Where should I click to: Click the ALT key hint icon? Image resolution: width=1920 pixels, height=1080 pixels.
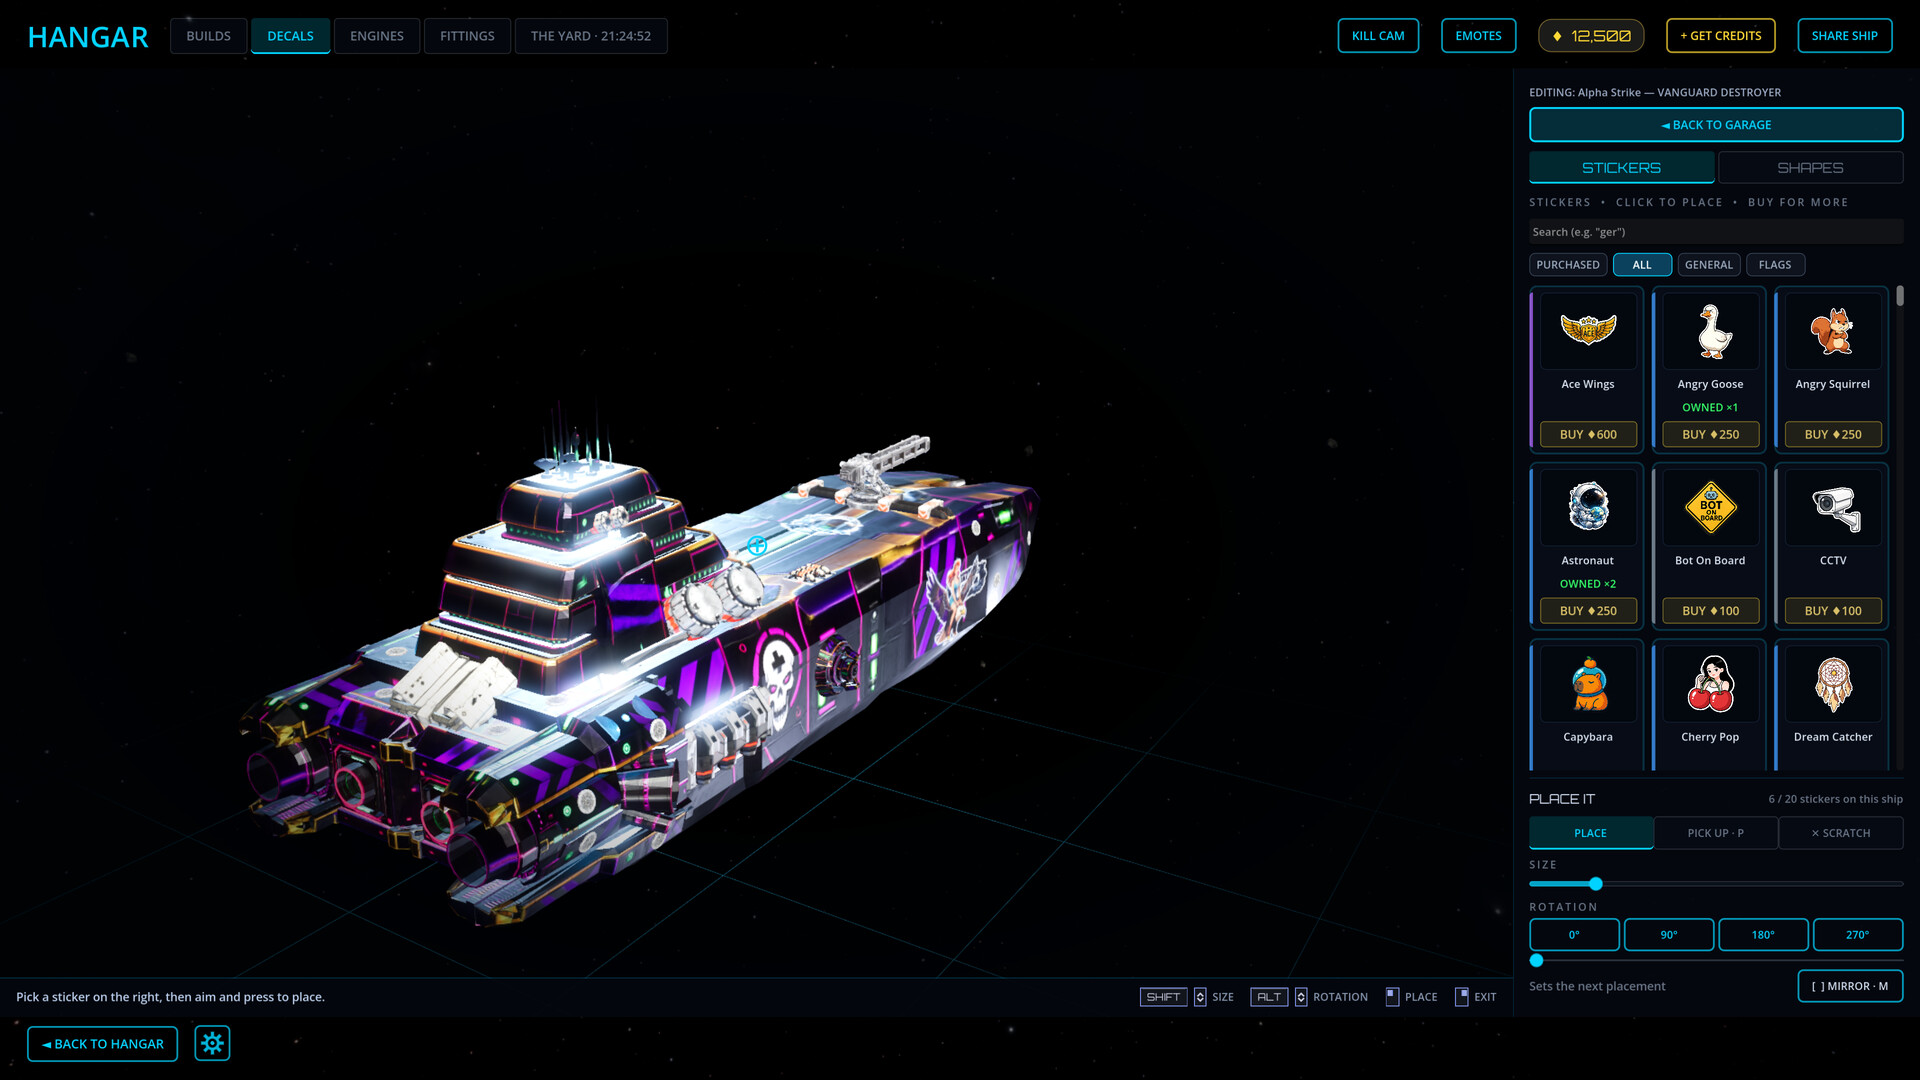click(1268, 997)
